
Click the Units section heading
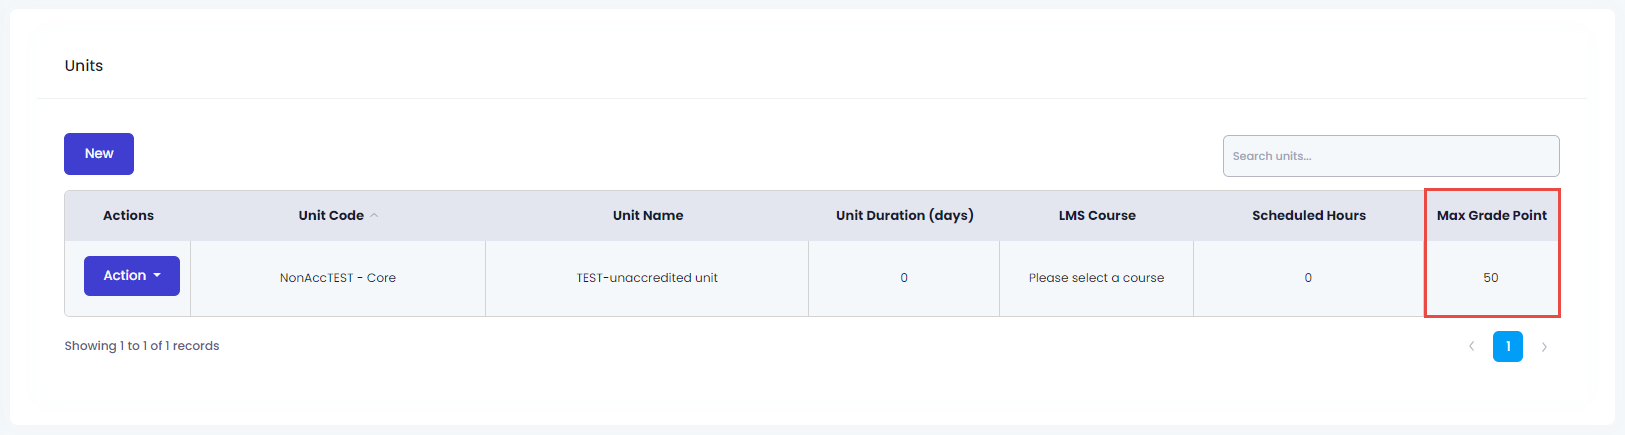(x=84, y=66)
